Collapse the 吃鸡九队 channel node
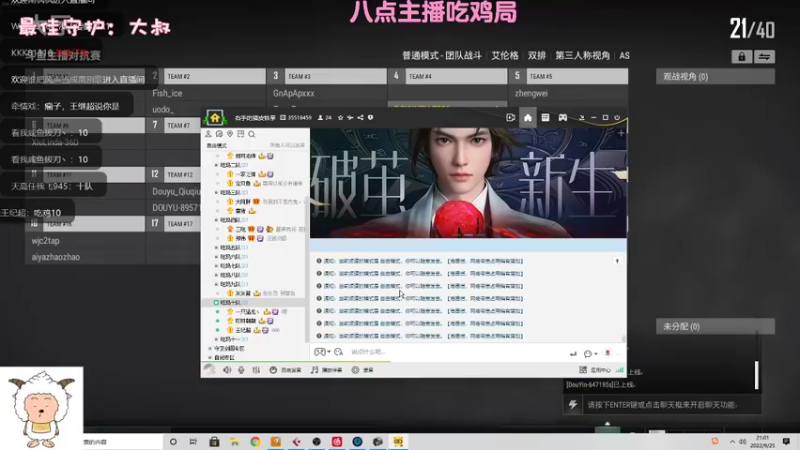The width and height of the screenshot is (800, 450). tap(216, 284)
